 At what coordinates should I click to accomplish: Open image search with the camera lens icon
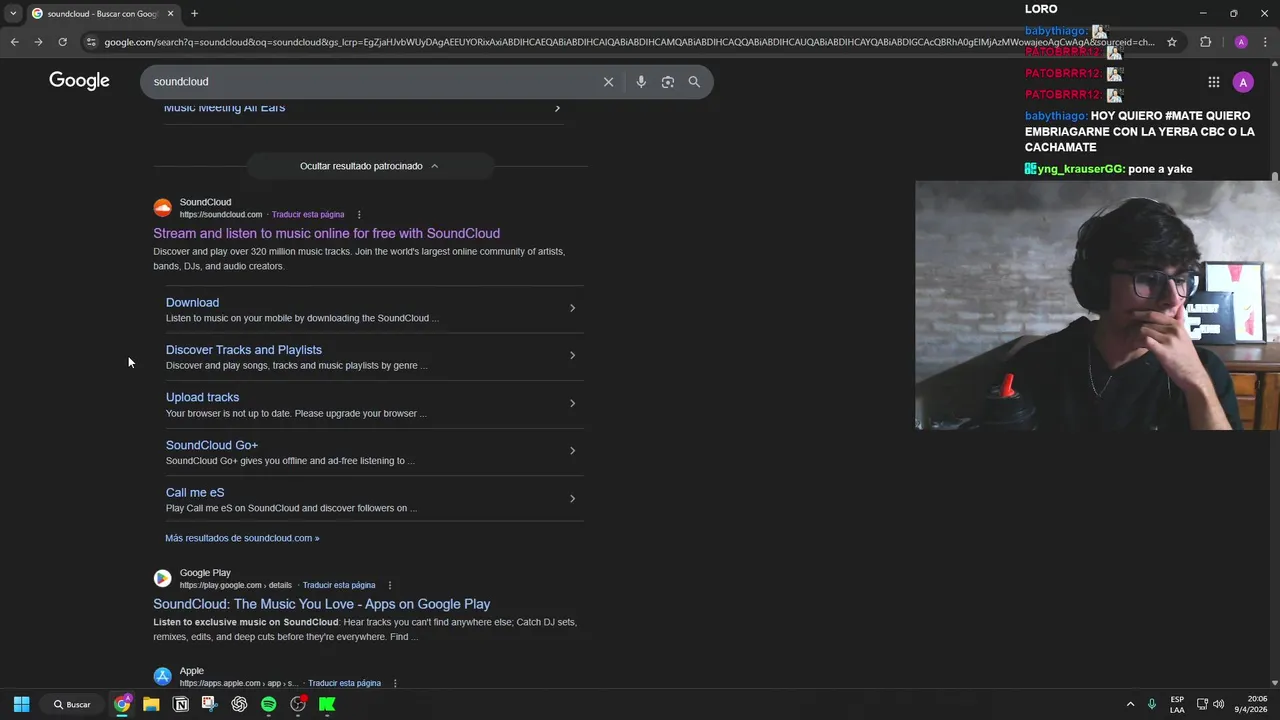click(x=668, y=82)
